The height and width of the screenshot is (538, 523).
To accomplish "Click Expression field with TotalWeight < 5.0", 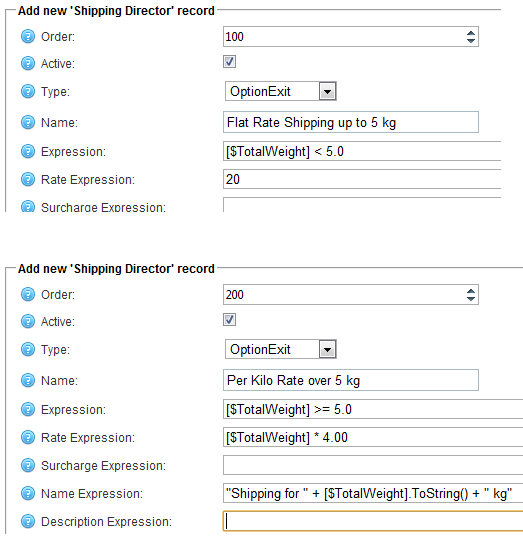I will tap(362, 151).
